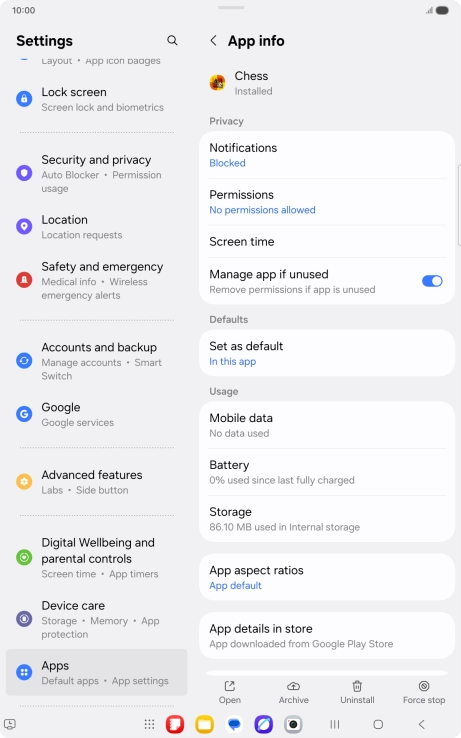Screen dimensions: 461x738
Task: Open Notifications settings for Chess
Action: pos(327,155)
